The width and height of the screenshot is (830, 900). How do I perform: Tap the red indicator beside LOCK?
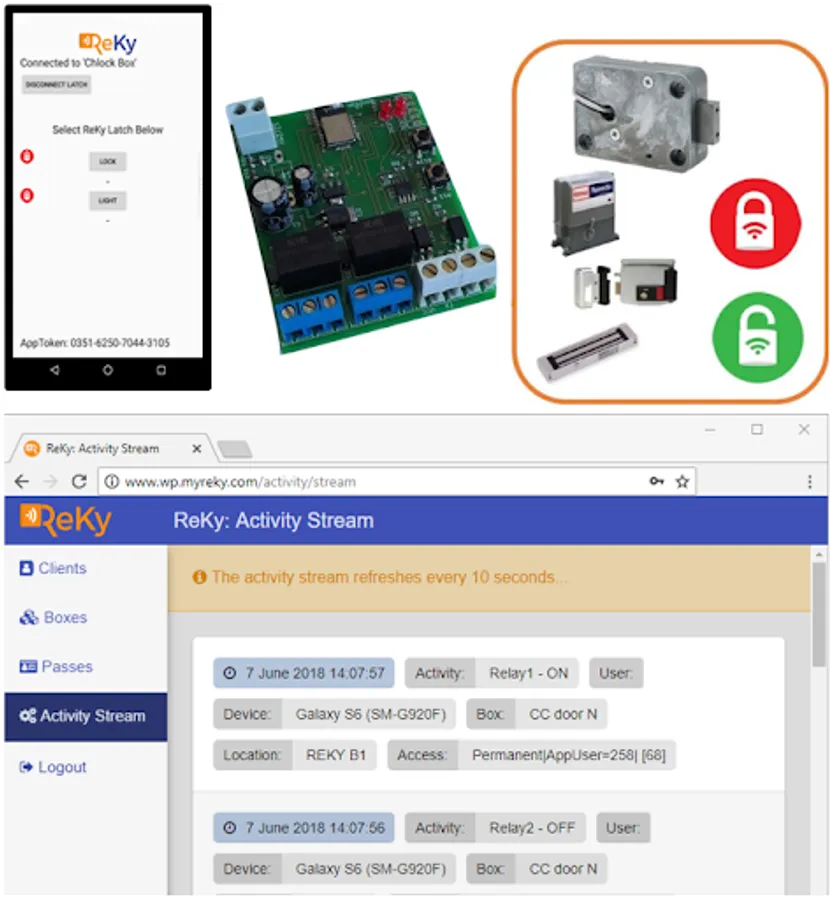tap(27, 156)
